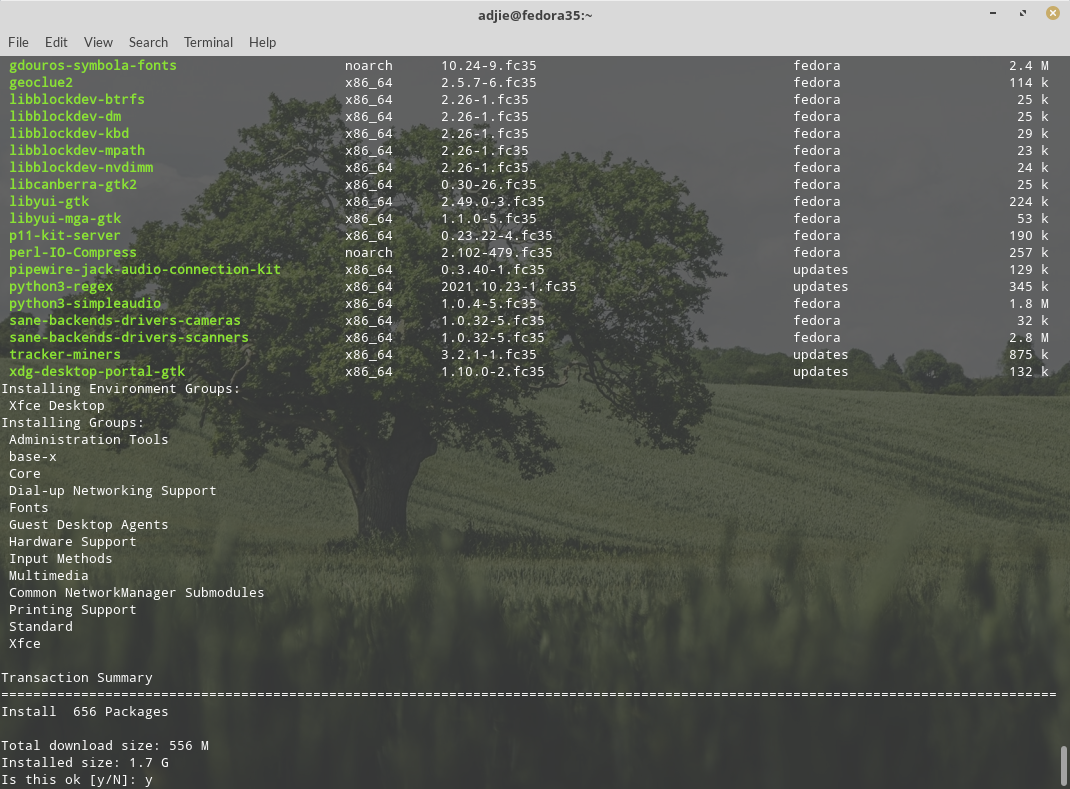Click package name libyui-gtk
The height and width of the screenshot is (789, 1070).
pyautogui.click(x=49, y=202)
